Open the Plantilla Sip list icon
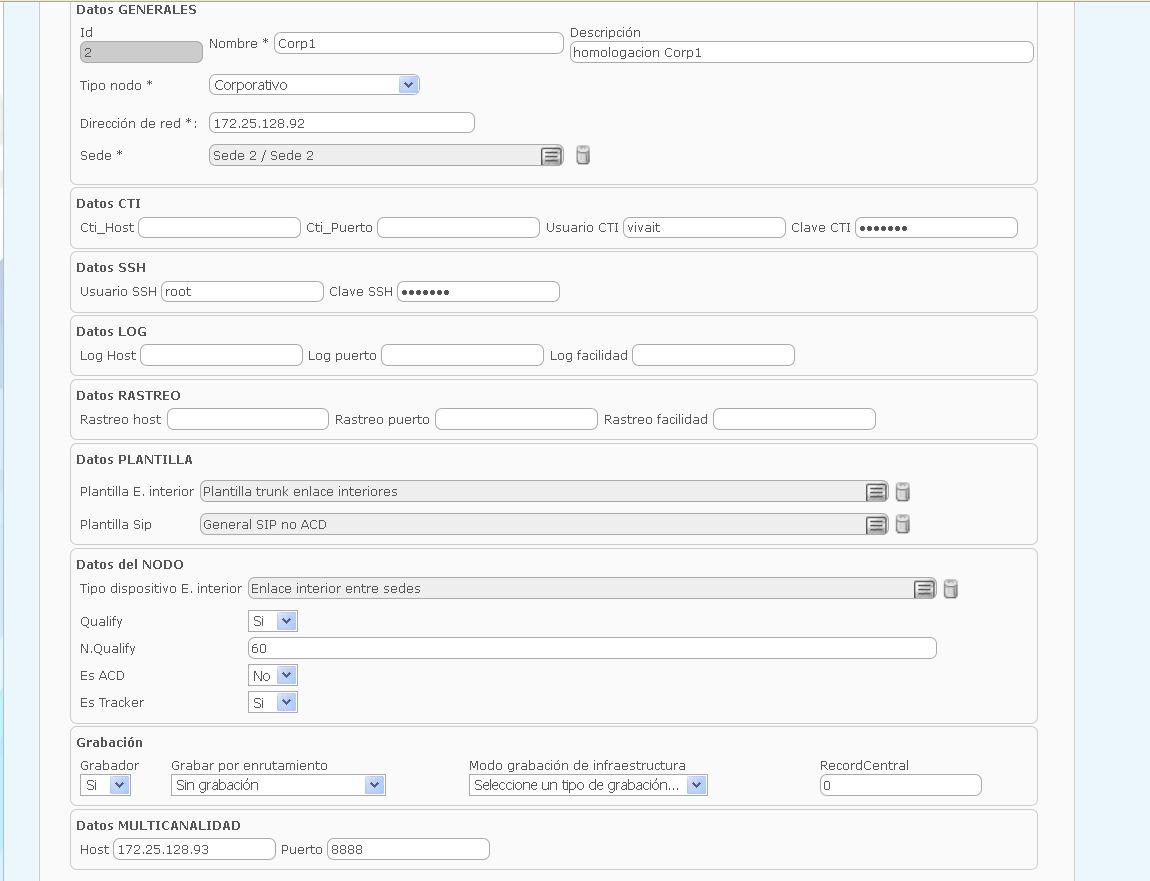The height and width of the screenshot is (881, 1150). pos(876,524)
